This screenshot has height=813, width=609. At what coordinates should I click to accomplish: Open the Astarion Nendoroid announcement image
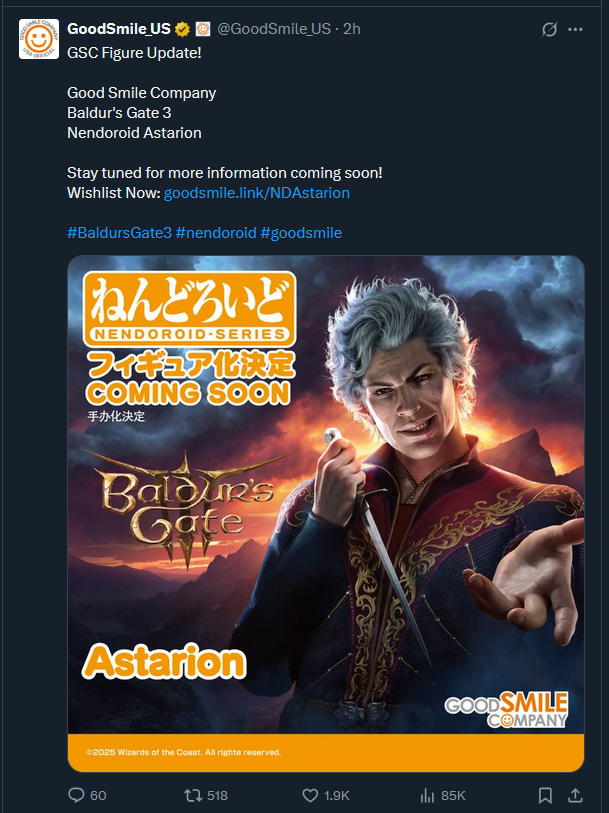326,513
